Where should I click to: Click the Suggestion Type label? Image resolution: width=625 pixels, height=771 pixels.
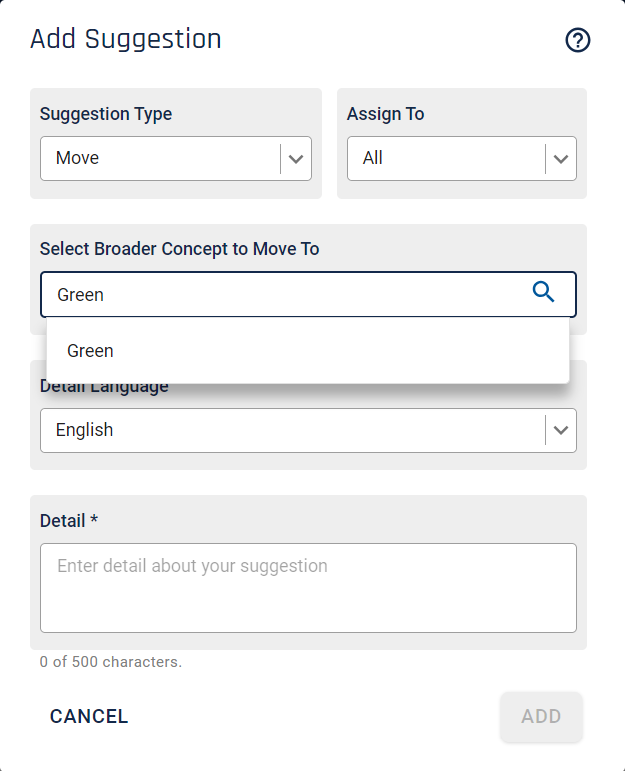[x=106, y=114]
